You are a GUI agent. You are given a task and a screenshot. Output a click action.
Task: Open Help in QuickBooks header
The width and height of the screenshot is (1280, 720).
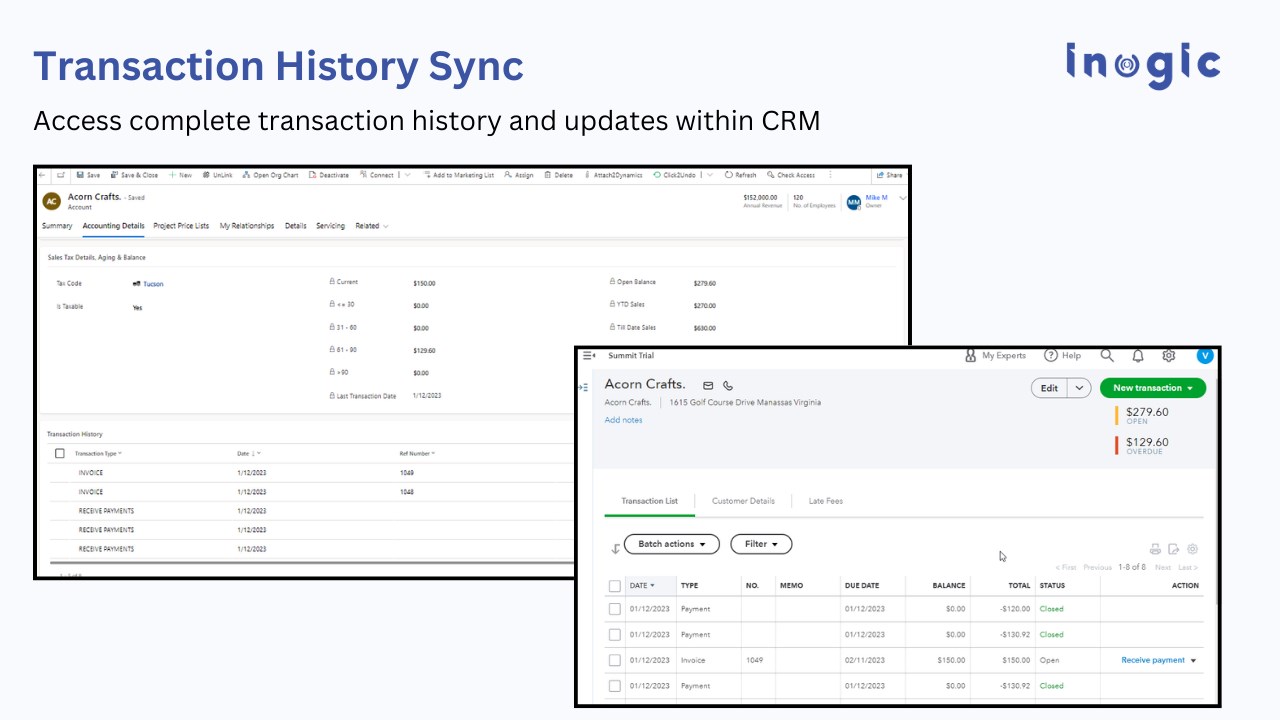click(1062, 356)
